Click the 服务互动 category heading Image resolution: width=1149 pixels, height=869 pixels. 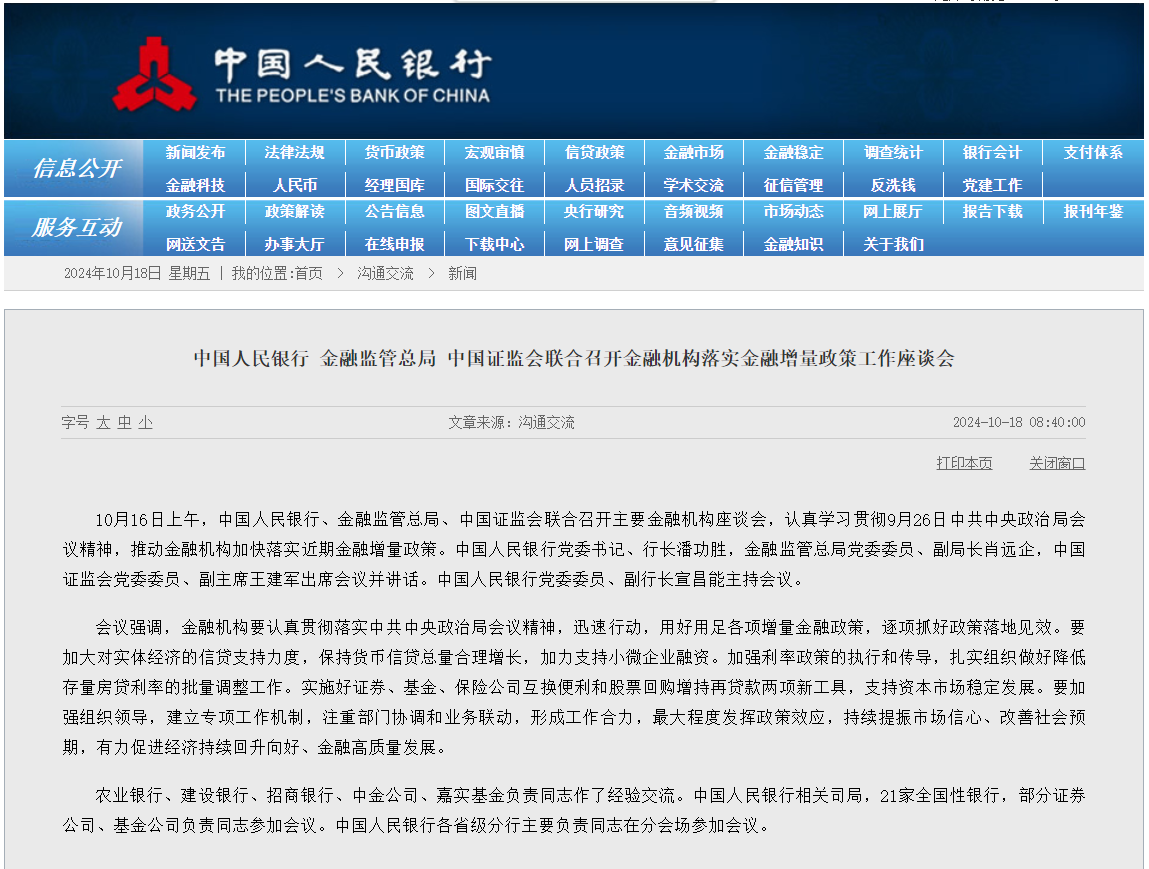(x=77, y=227)
